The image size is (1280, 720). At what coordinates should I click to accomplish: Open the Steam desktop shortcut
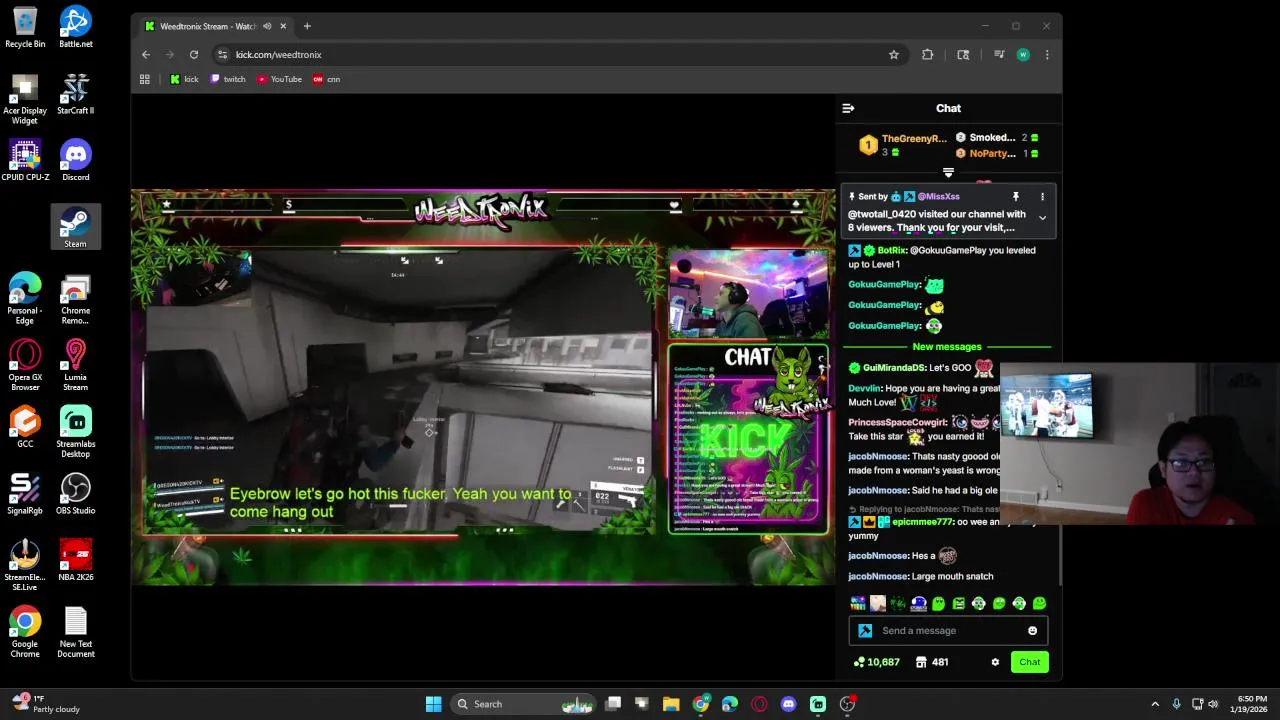(75, 226)
